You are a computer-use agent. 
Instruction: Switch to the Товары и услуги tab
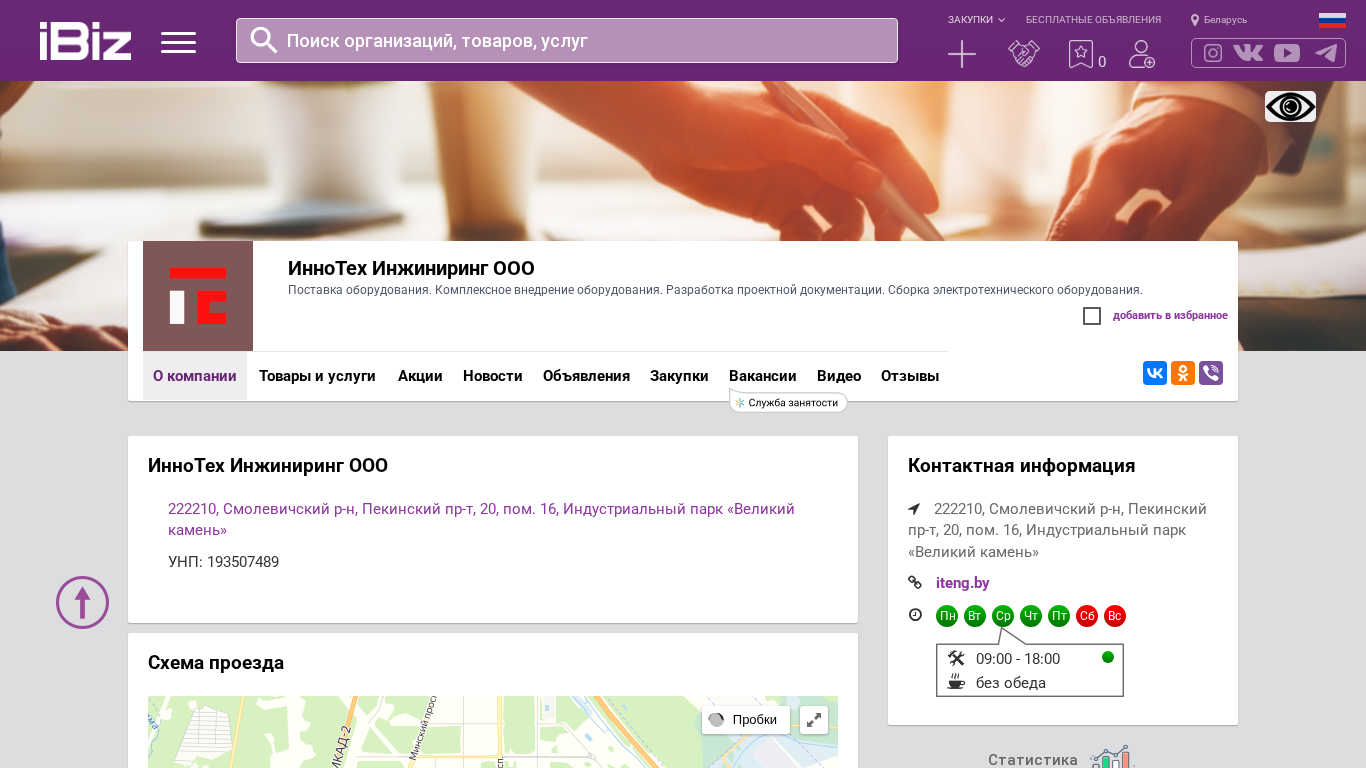click(x=317, y=376)
